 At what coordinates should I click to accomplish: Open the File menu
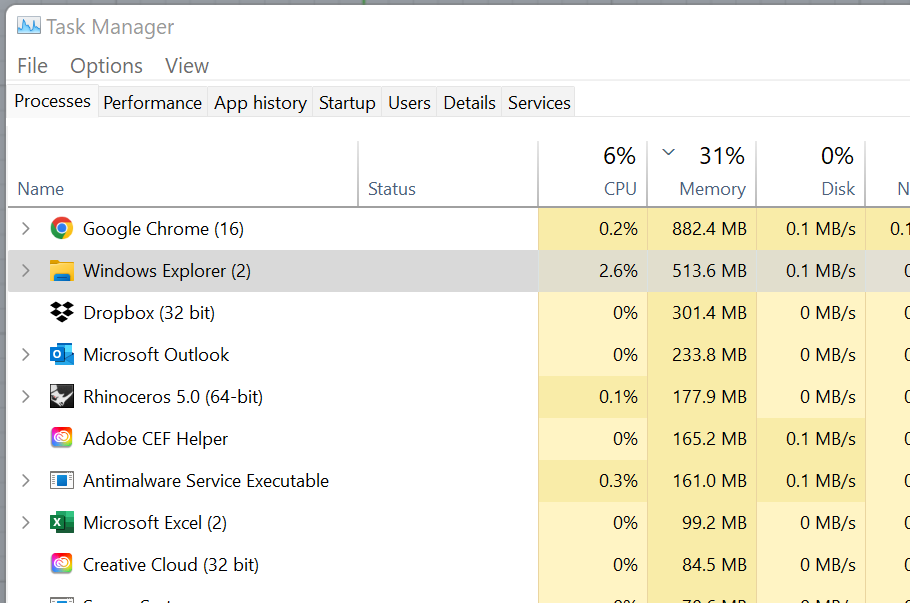coord(32,66)
